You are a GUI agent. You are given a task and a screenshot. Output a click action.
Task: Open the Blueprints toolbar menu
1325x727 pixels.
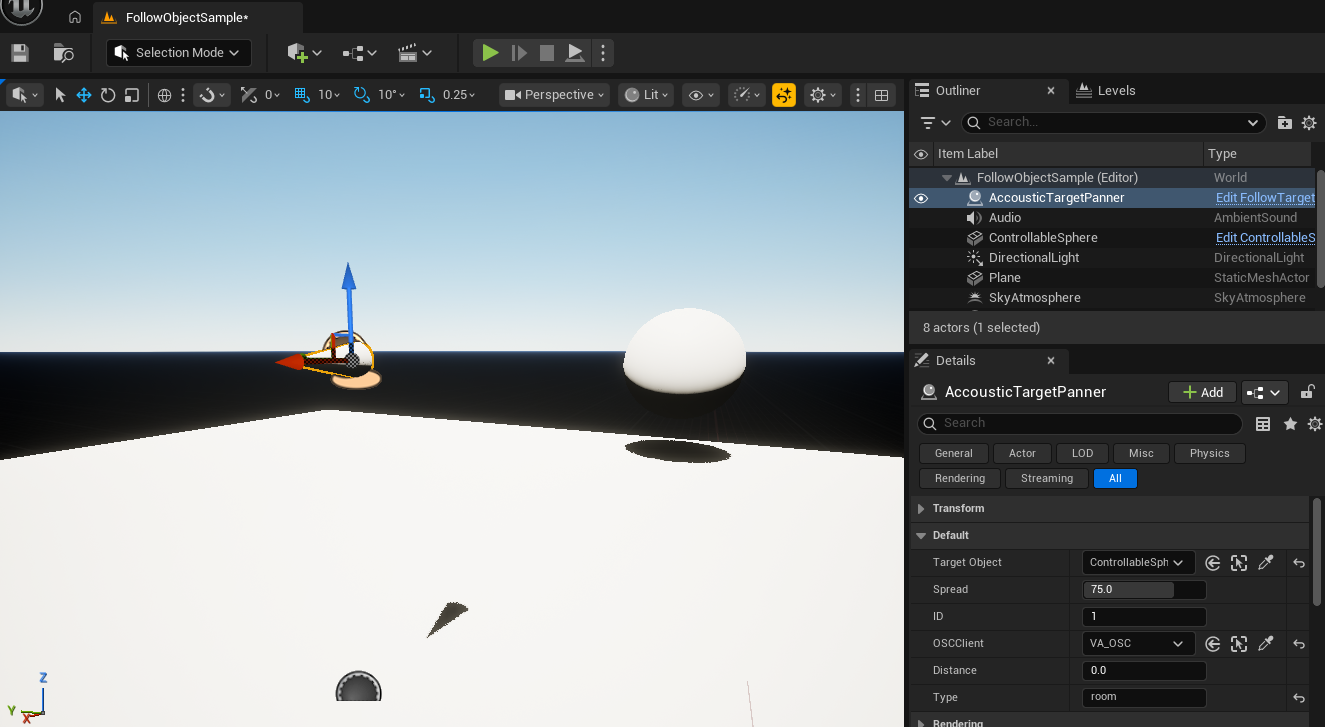tap(358, 53)
